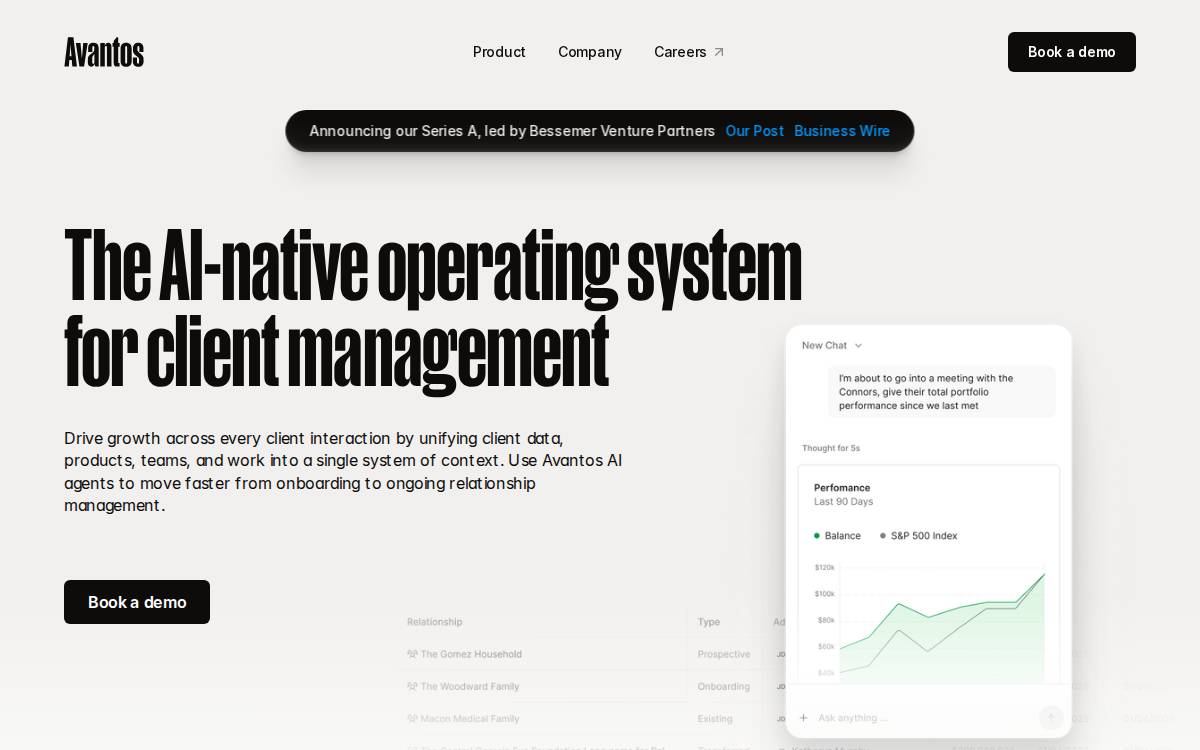Screen dimensions: 1200x750
Task: Open the Our Post link
Action: click(x=755, y=131)
